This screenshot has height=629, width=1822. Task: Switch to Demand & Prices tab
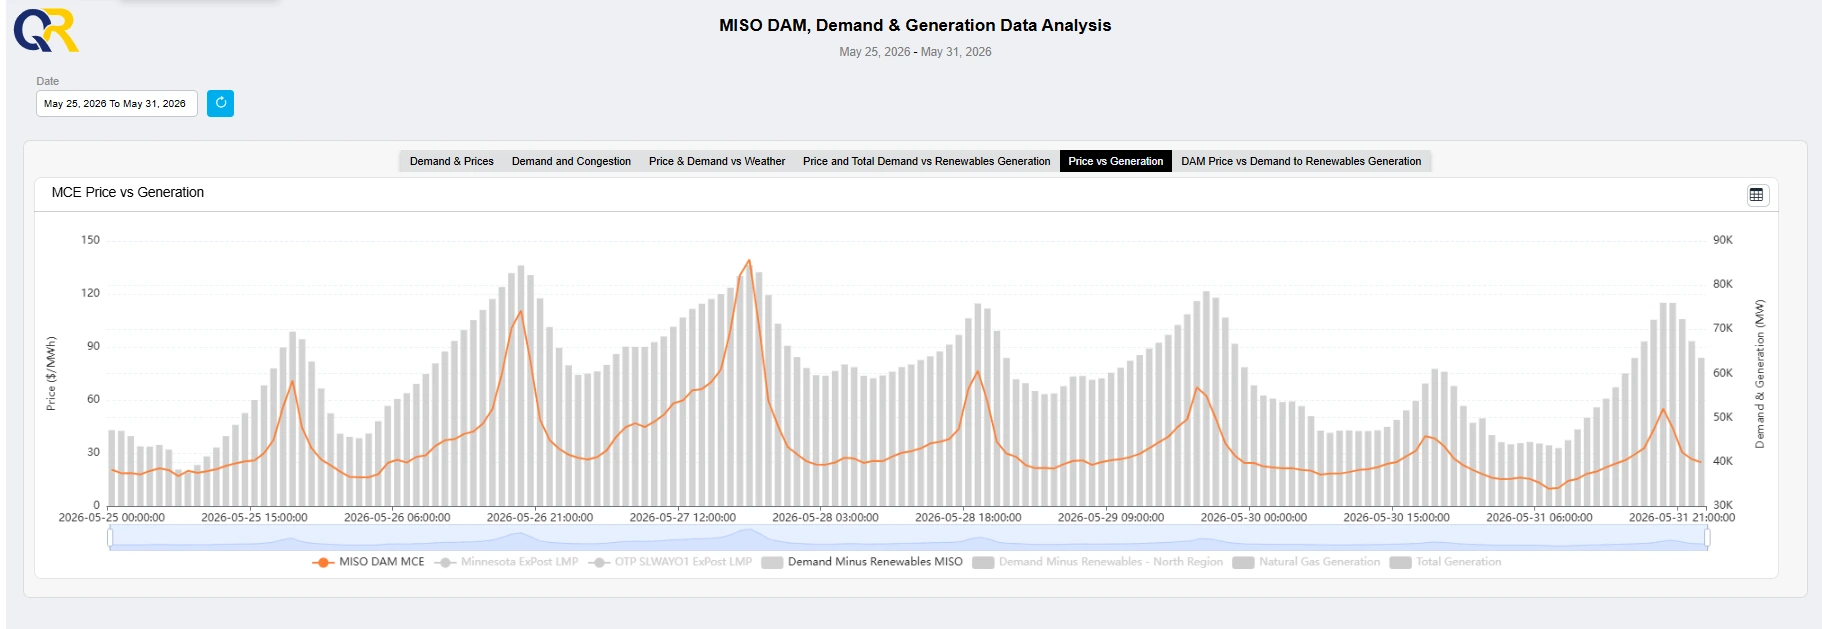pyautogui.click(x=452, y=161)
